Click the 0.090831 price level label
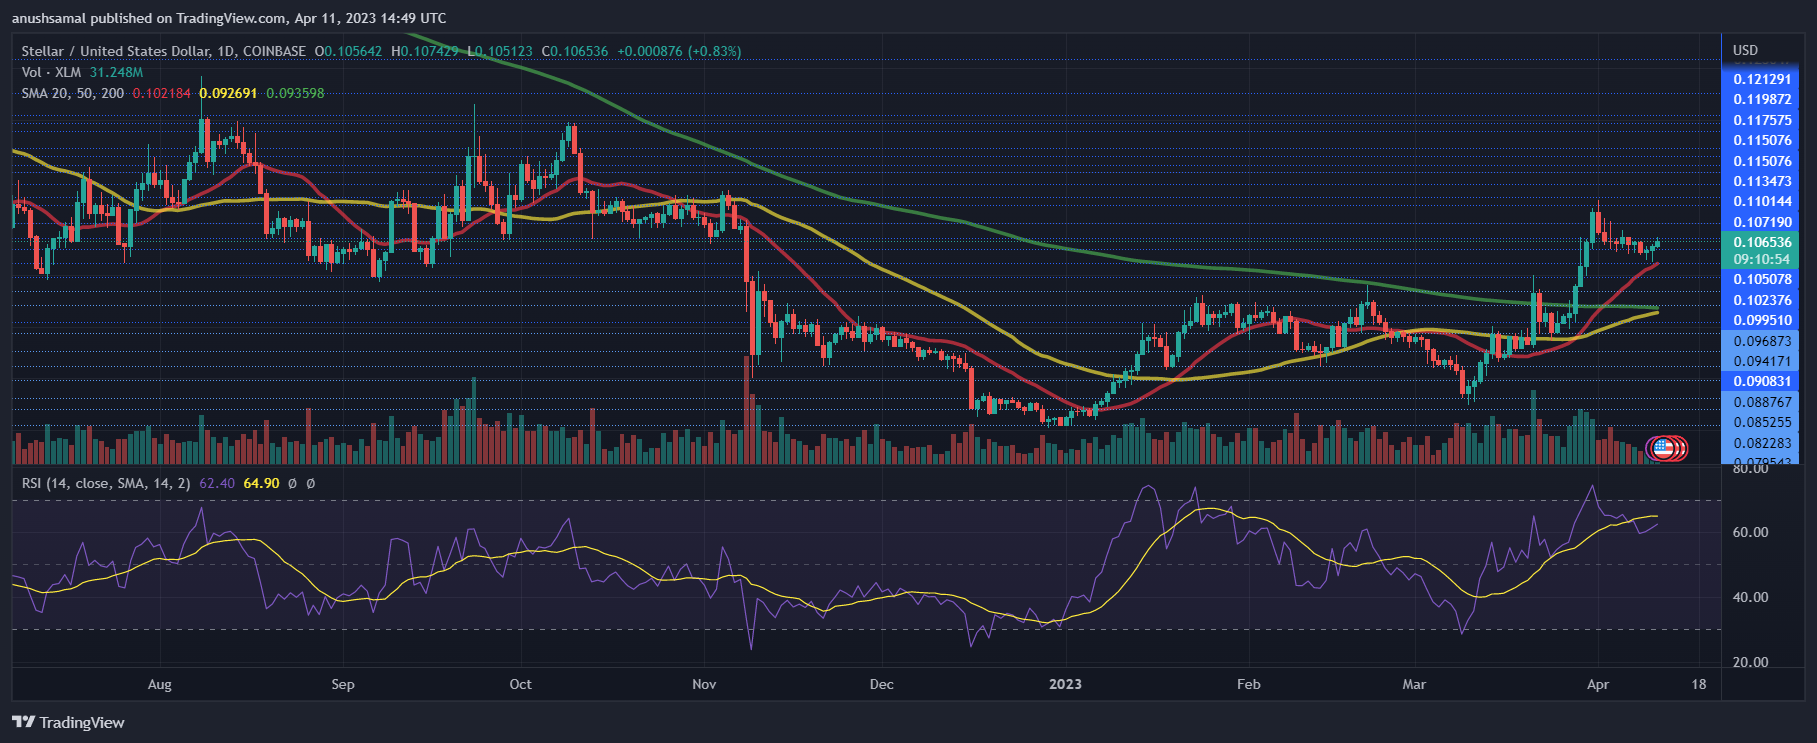This screenshot has height=743, width=1817. (x=1762, y=381)
